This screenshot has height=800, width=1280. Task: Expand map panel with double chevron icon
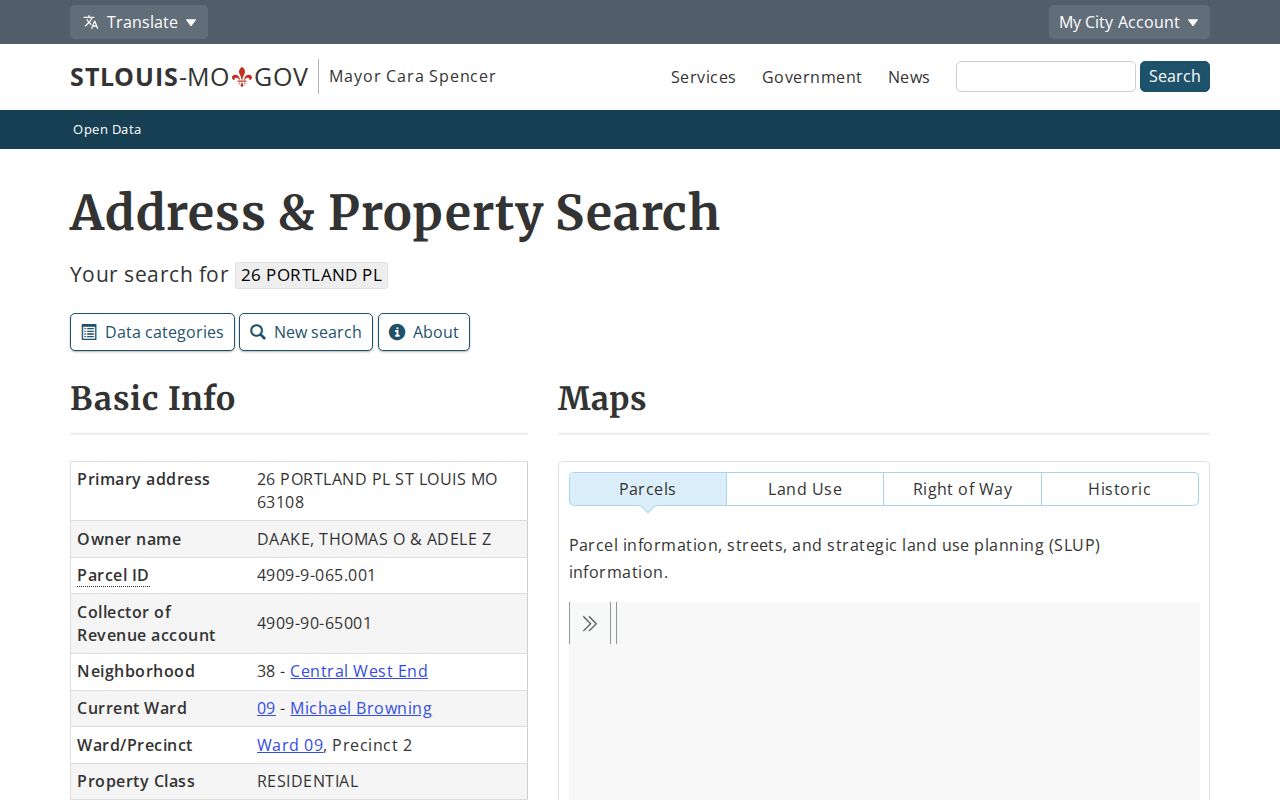tap(590, 623)
